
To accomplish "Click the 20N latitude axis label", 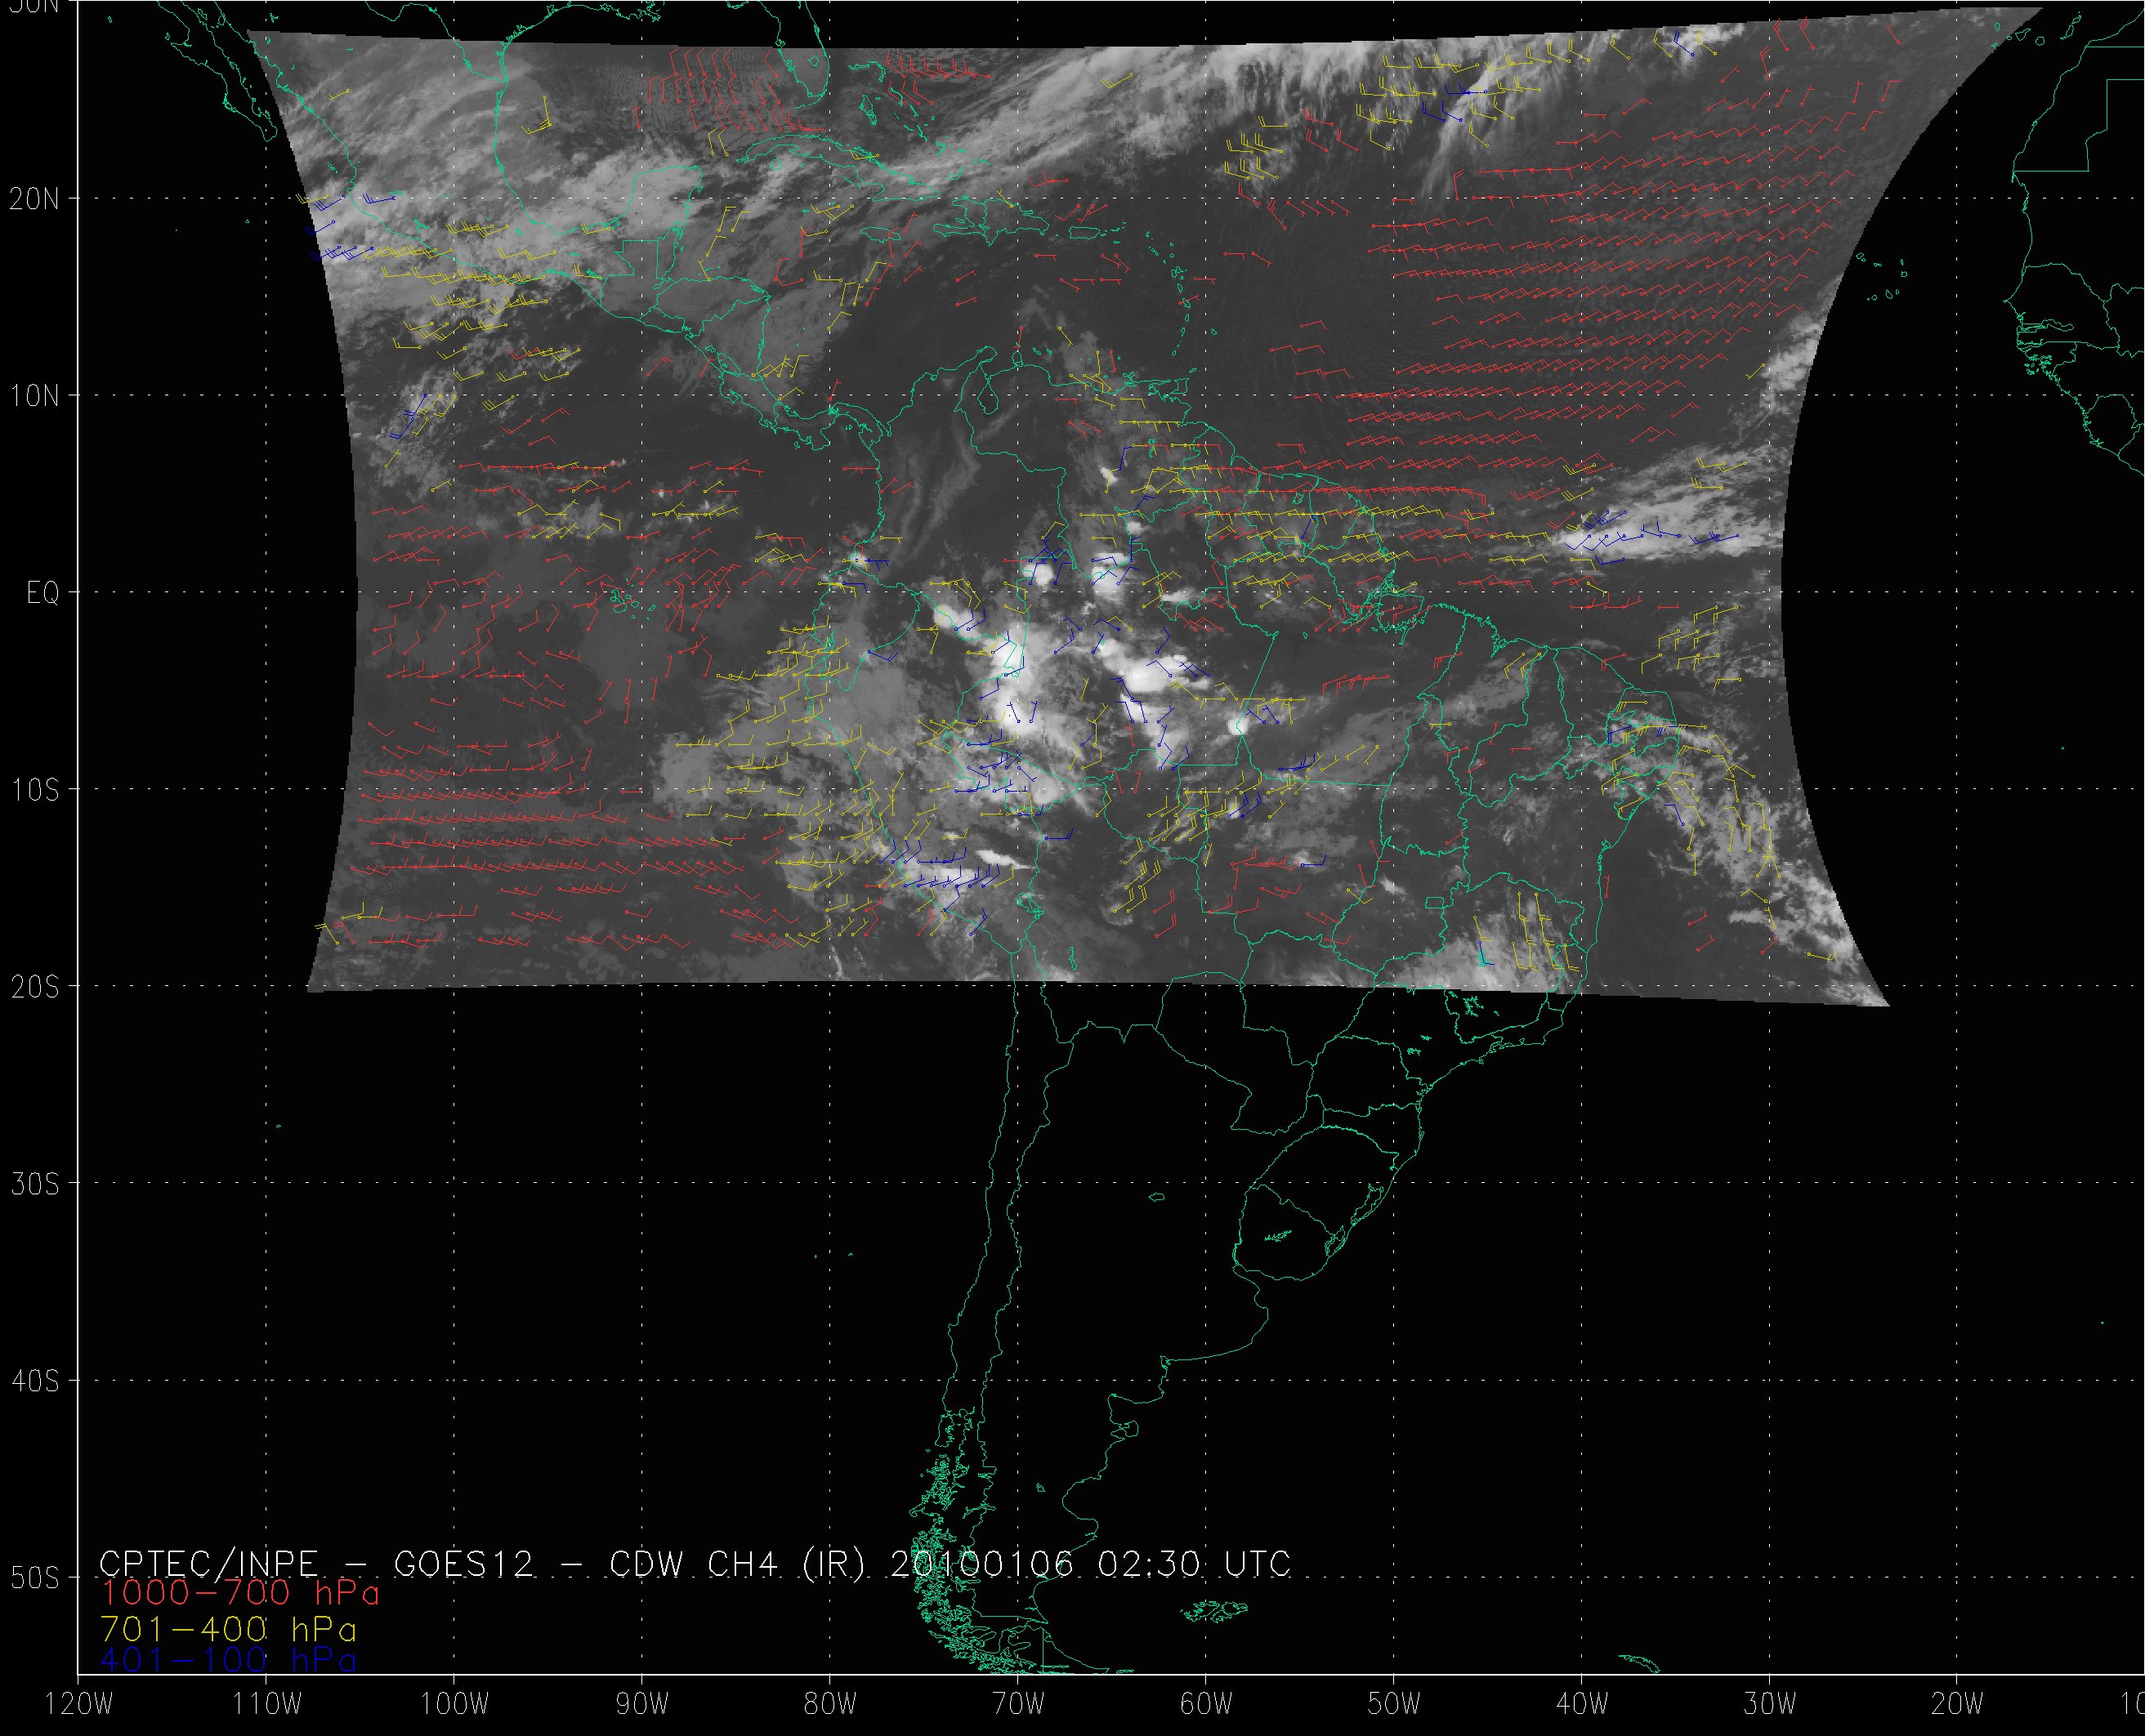I will pyautogui.click(x=34, y=199).
